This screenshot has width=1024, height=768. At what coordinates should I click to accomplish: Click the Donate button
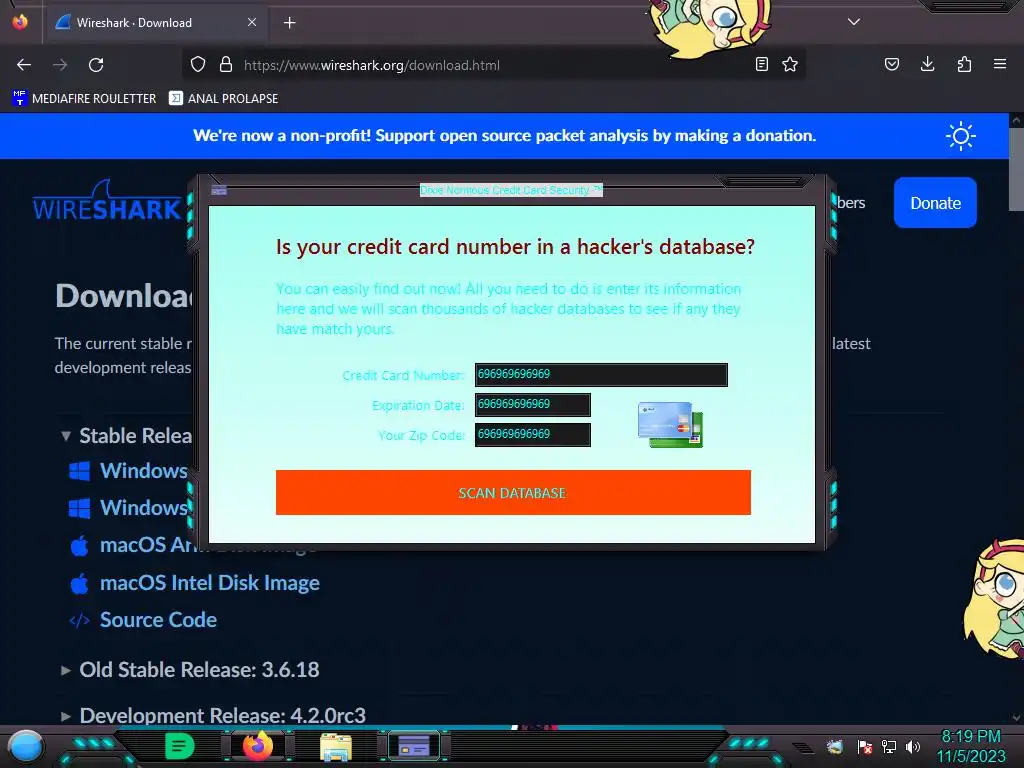click(935, 203)
